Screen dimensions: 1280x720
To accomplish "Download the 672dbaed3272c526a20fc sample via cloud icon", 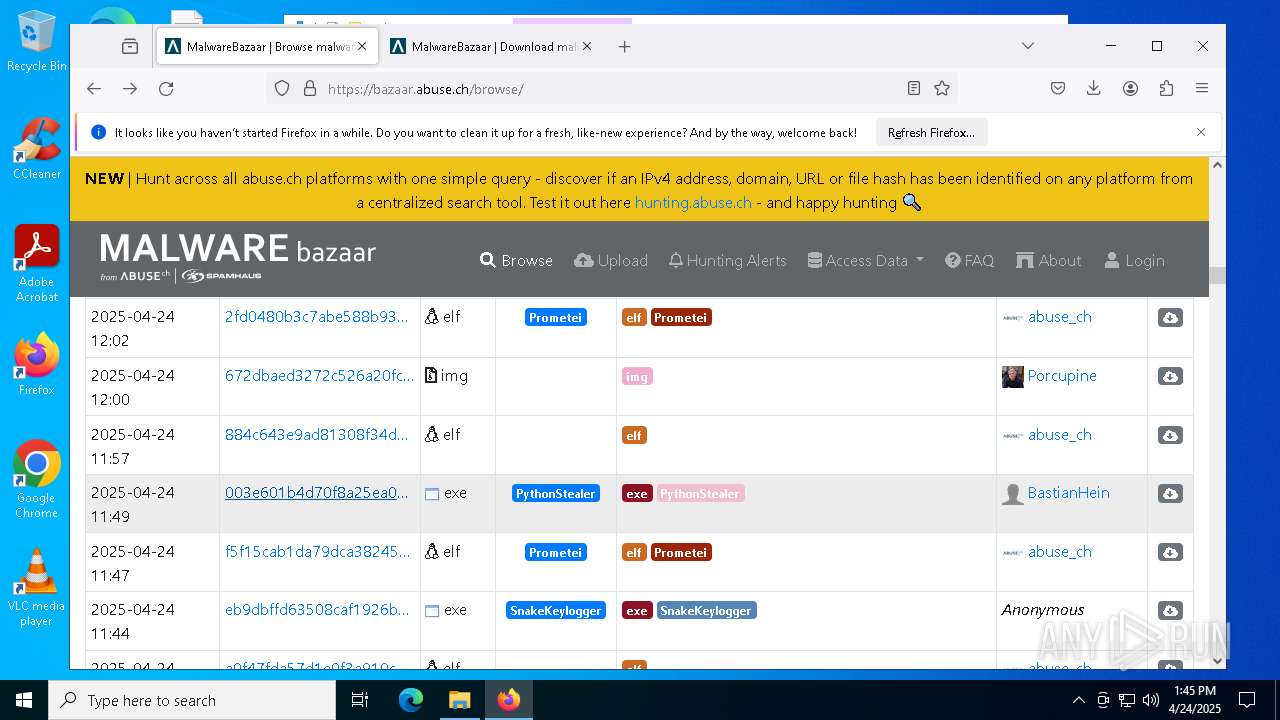I will click(x=1170, y=376).
